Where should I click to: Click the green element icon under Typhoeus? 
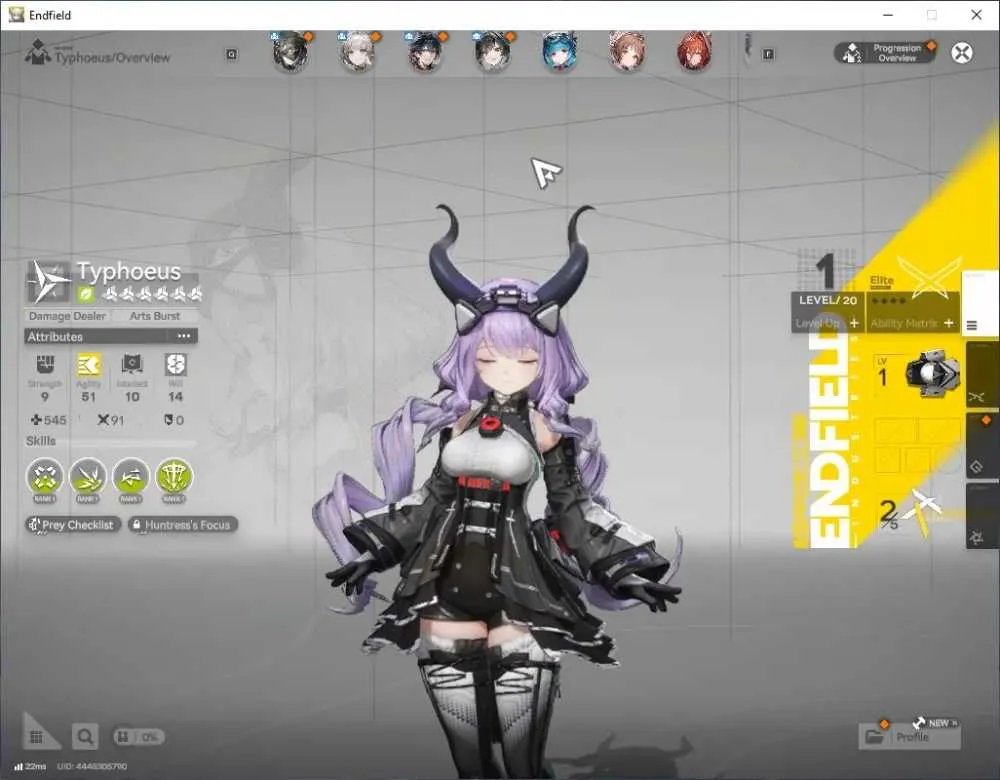pyautogui.click(x=86, y=294)
